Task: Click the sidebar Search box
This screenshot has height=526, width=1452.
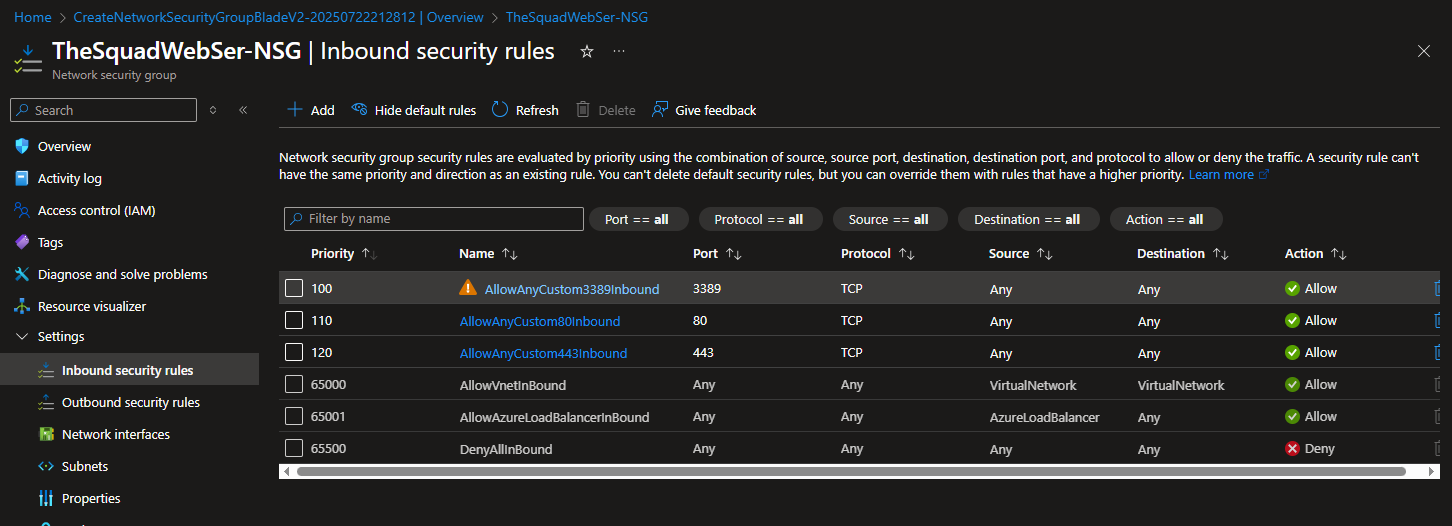Action: (105, 110)
